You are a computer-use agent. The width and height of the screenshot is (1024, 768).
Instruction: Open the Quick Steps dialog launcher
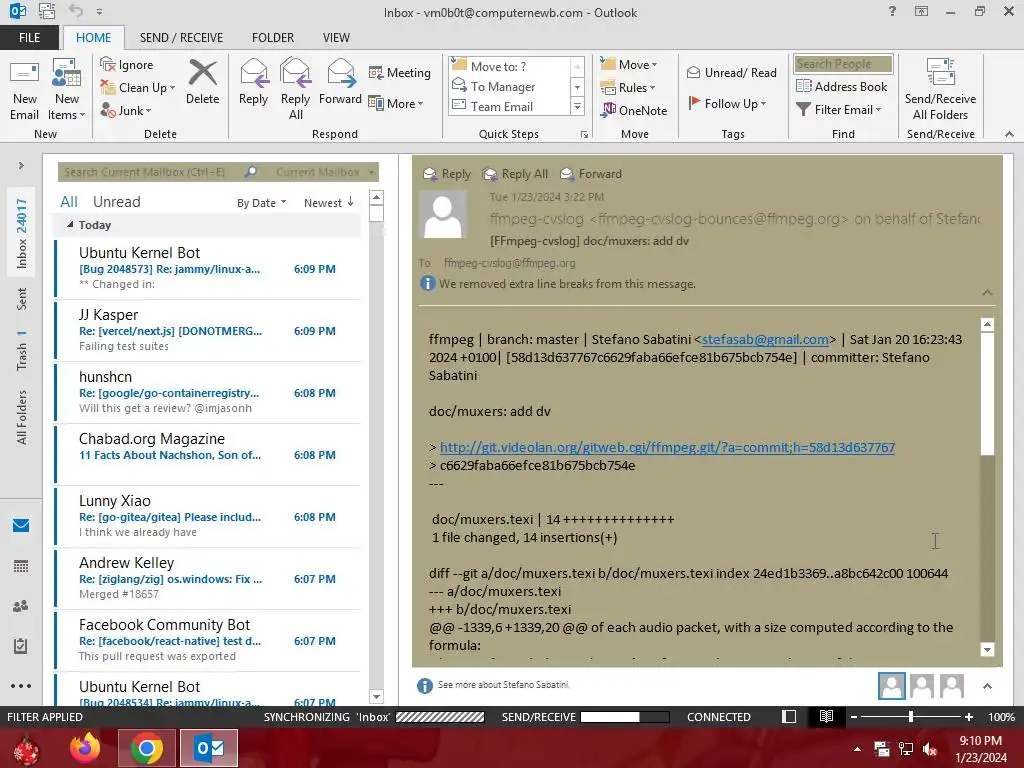click(584, 135)
